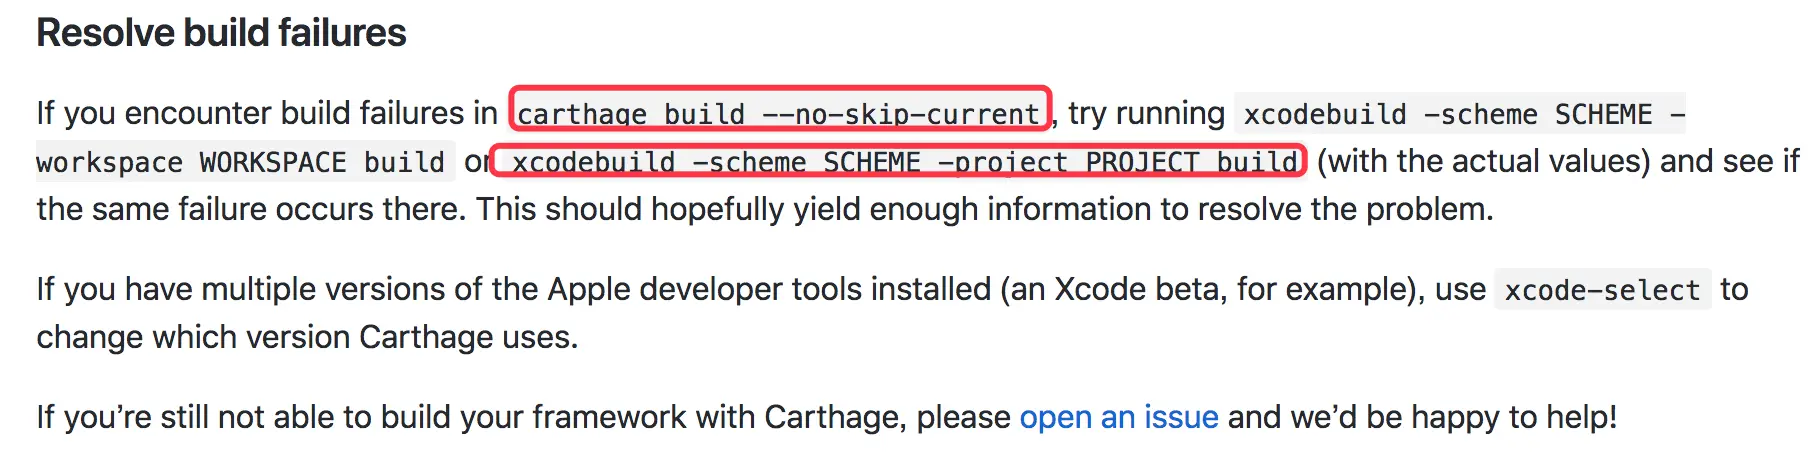Image resolution: width=1814 pixels, height=474 pixels.
Task: Click the text "the same failure occurs there"
Action: [250, 209]
